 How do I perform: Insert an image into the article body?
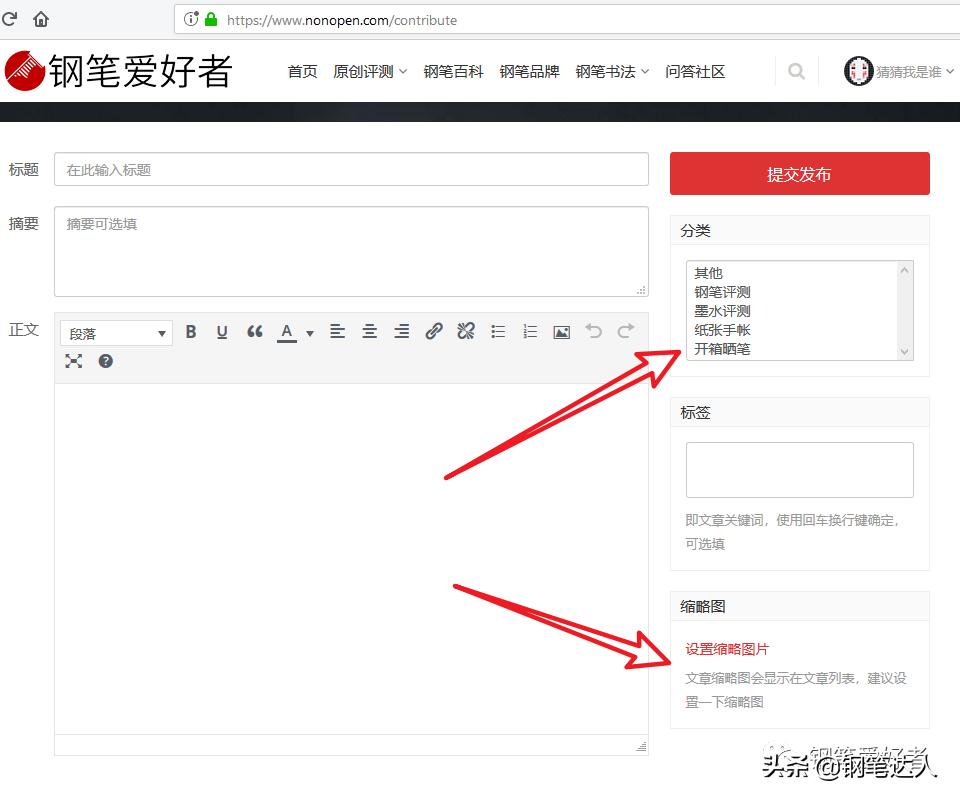click(x=561, y=332)
